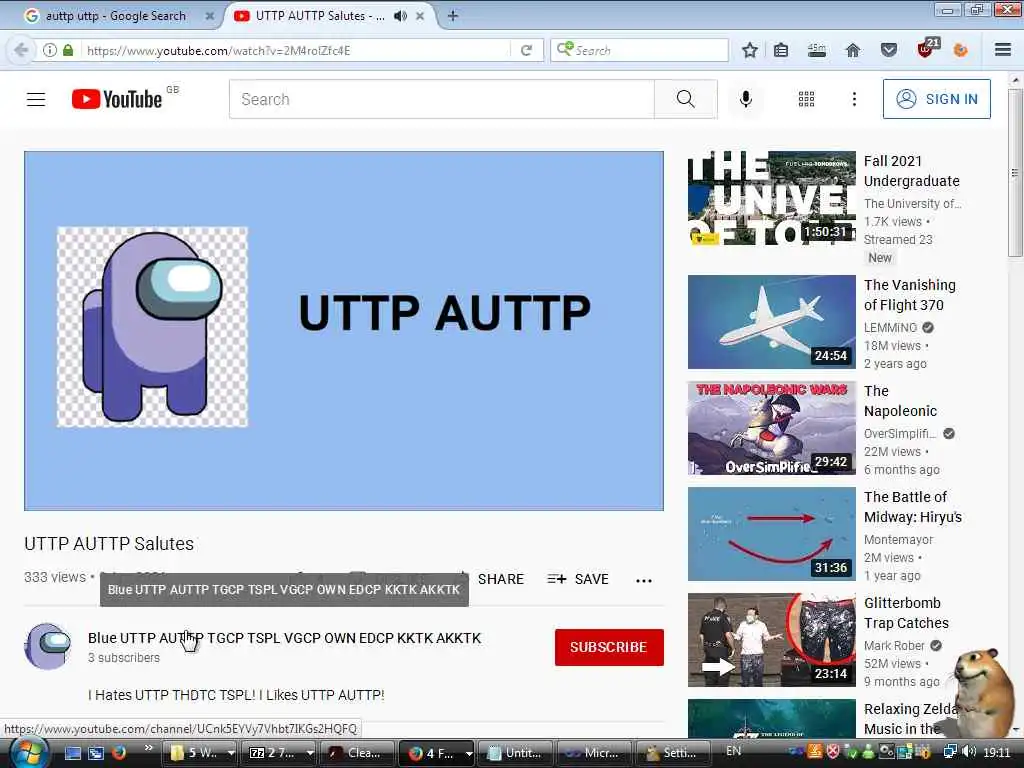
Task: Click the page's vertical scrollbar thumb
Action: pyautogui.click(x=1015, y=173)
